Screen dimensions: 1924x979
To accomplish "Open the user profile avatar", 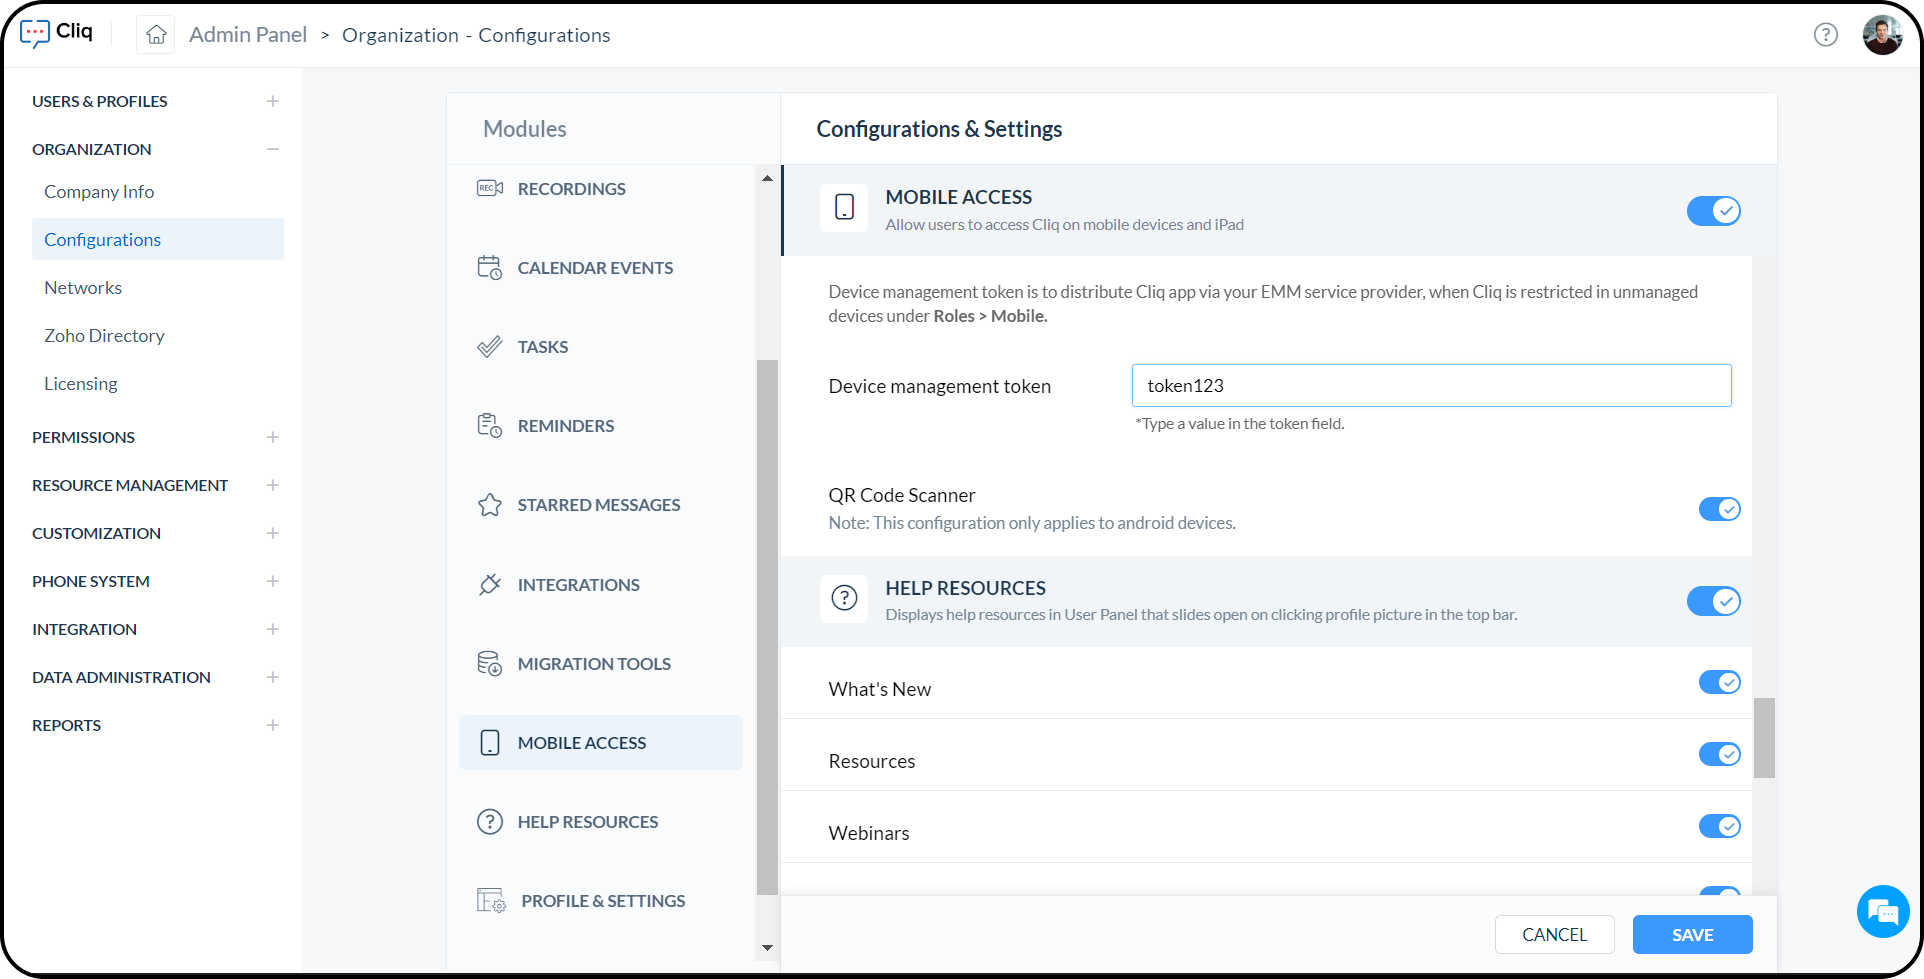I will coord(1882,35).
